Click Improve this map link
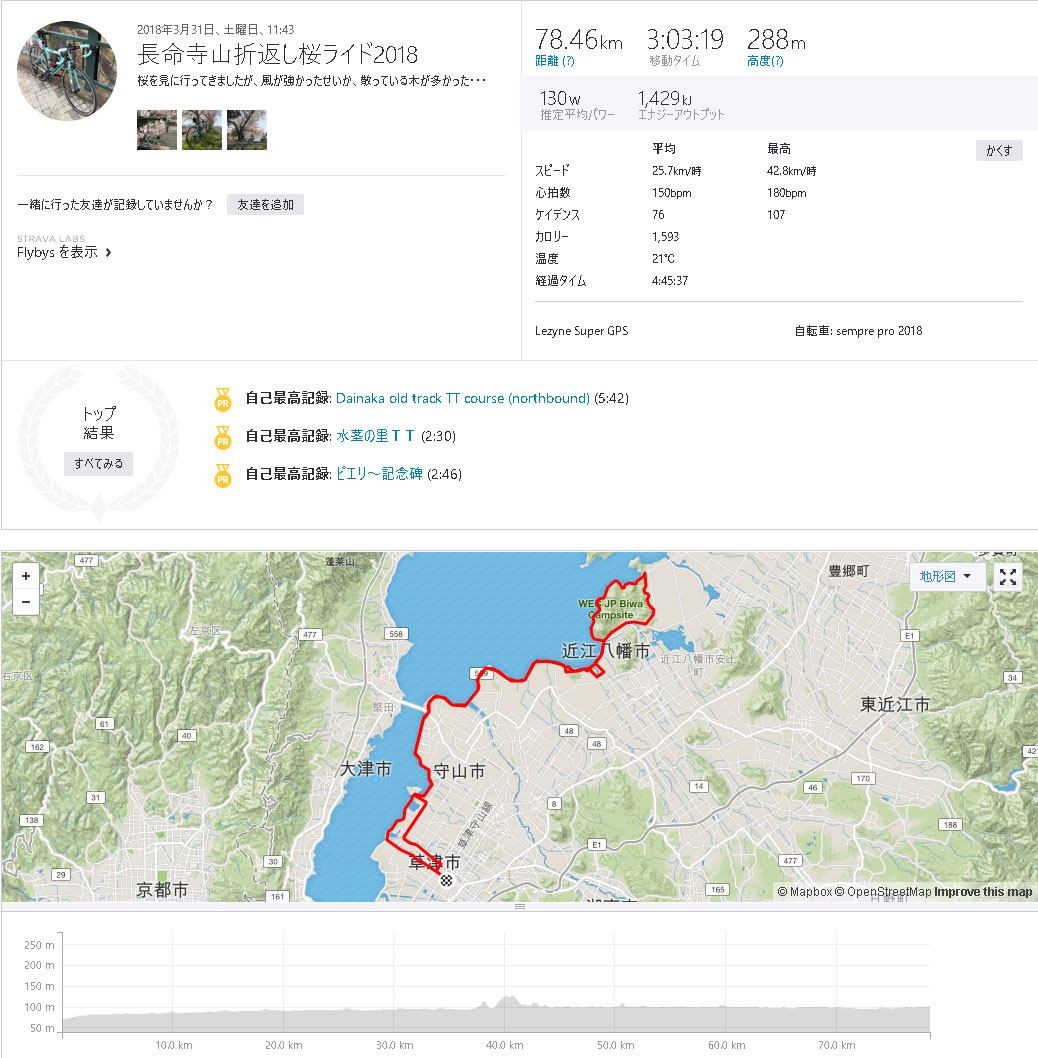This screenshot has height=1058, width=1038. (983, 892)
